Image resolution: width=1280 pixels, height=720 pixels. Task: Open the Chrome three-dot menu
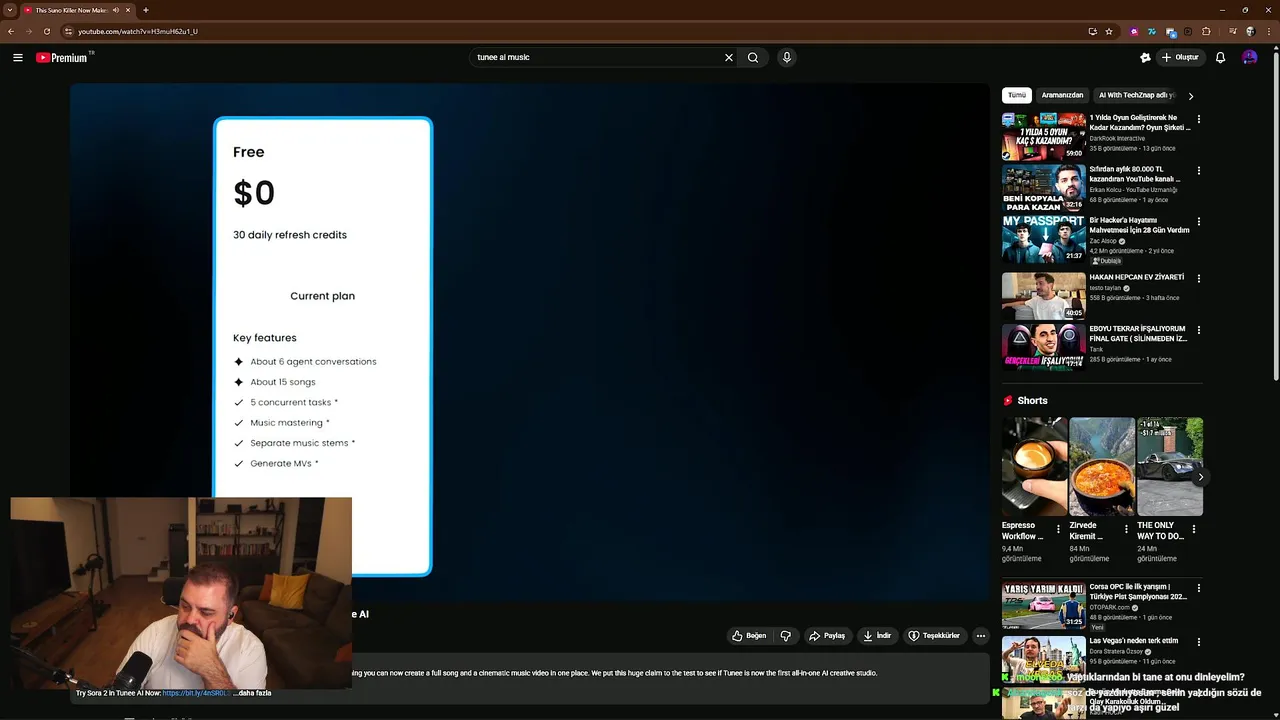tap(1267, 31)
